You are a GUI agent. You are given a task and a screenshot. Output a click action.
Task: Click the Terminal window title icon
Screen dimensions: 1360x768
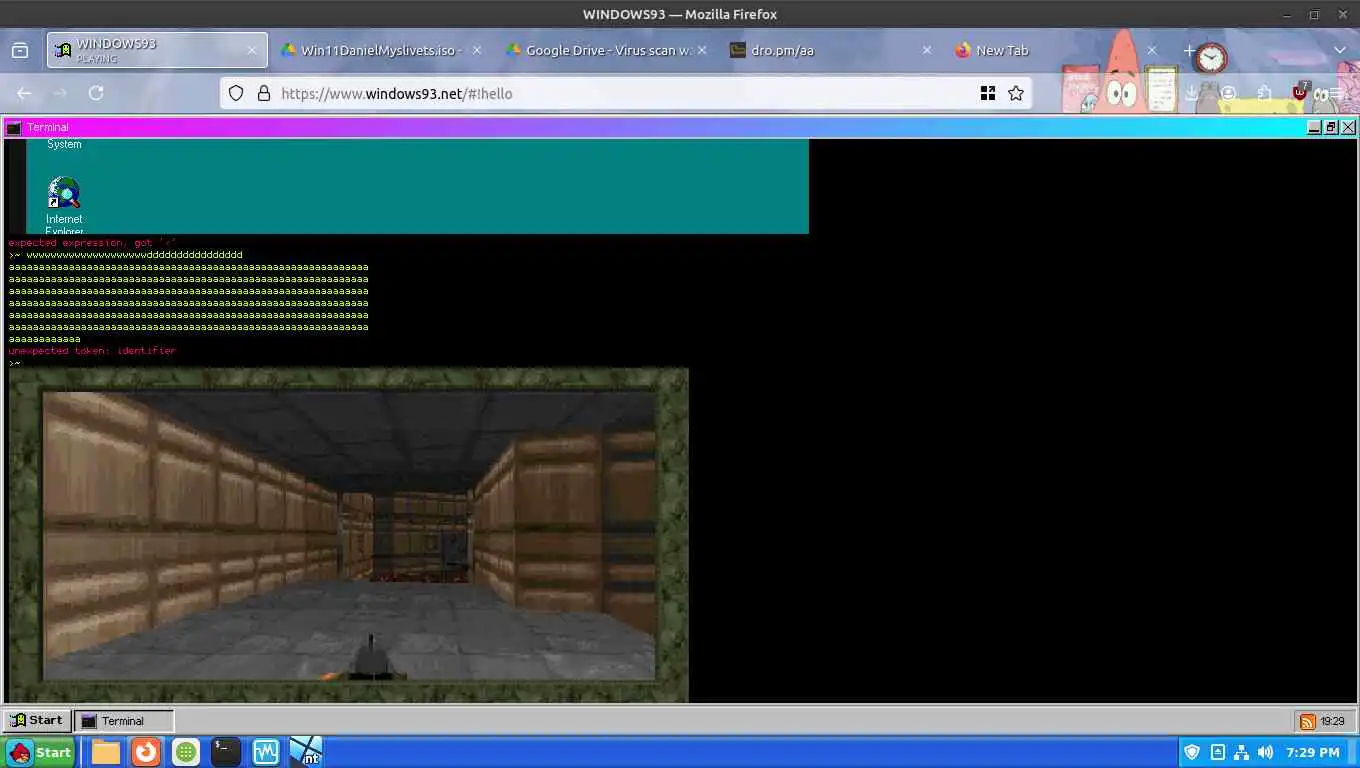tap(13, 127)
